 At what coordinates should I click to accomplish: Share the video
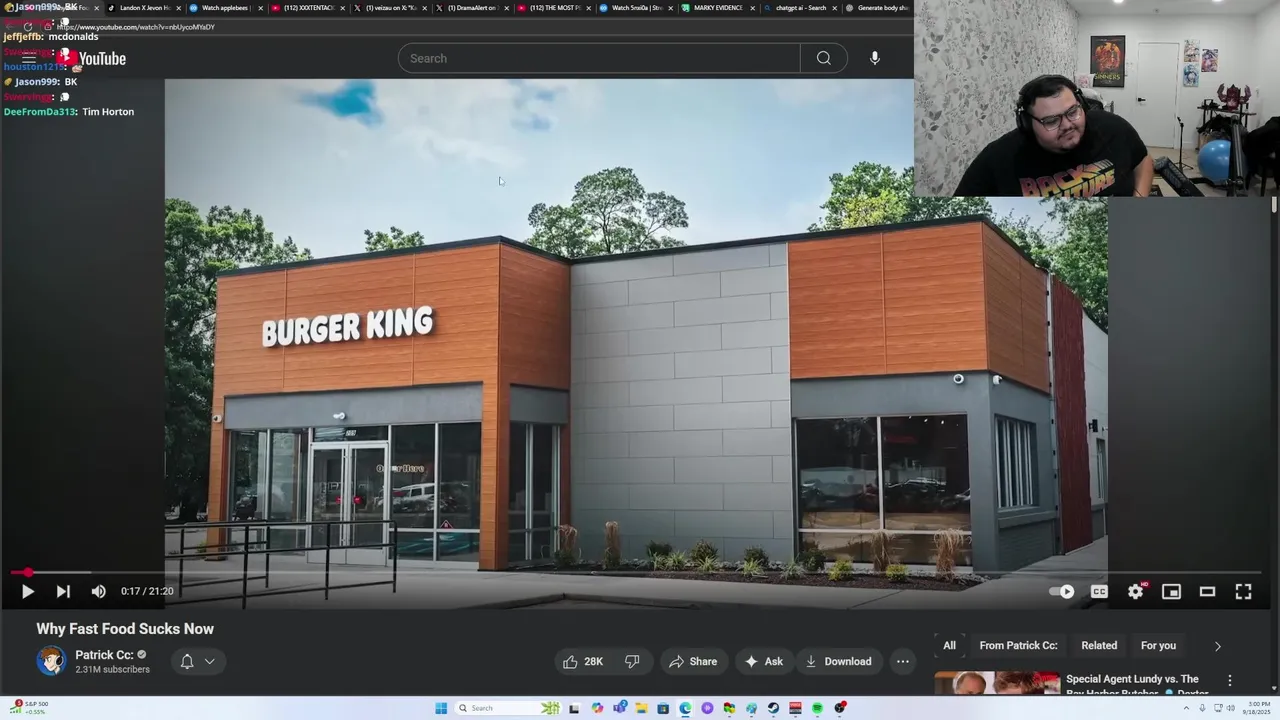pos(693,661)
